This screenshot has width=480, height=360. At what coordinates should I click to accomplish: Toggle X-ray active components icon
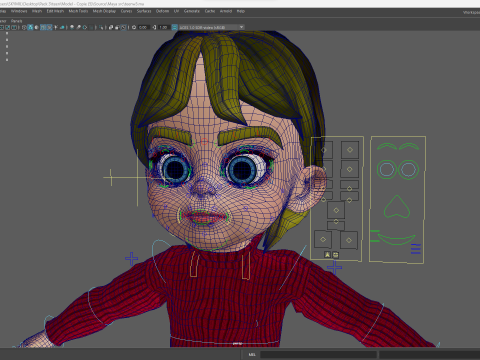(117, 27)
